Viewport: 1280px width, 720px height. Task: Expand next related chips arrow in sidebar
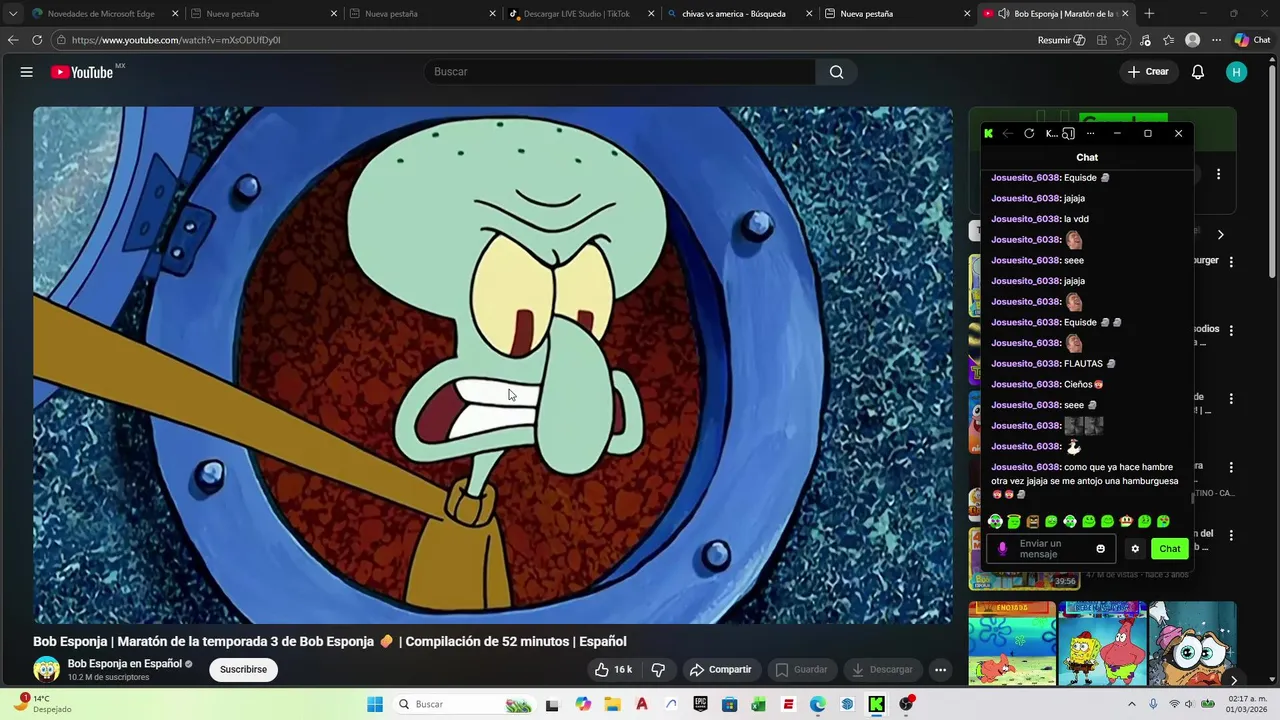pos(1220,235)
